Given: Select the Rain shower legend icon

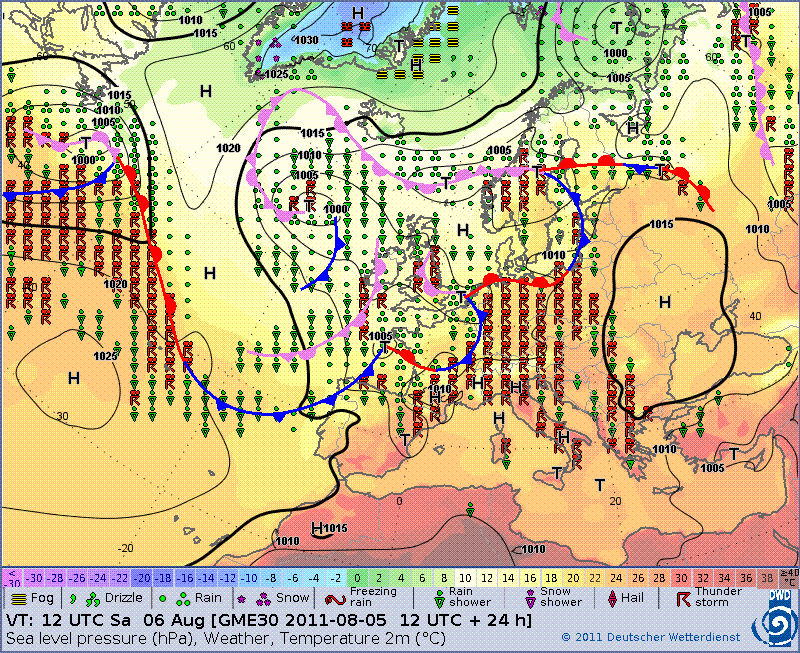Looking at the screenshot, I should pyautogui.click(x=439, y=598).
